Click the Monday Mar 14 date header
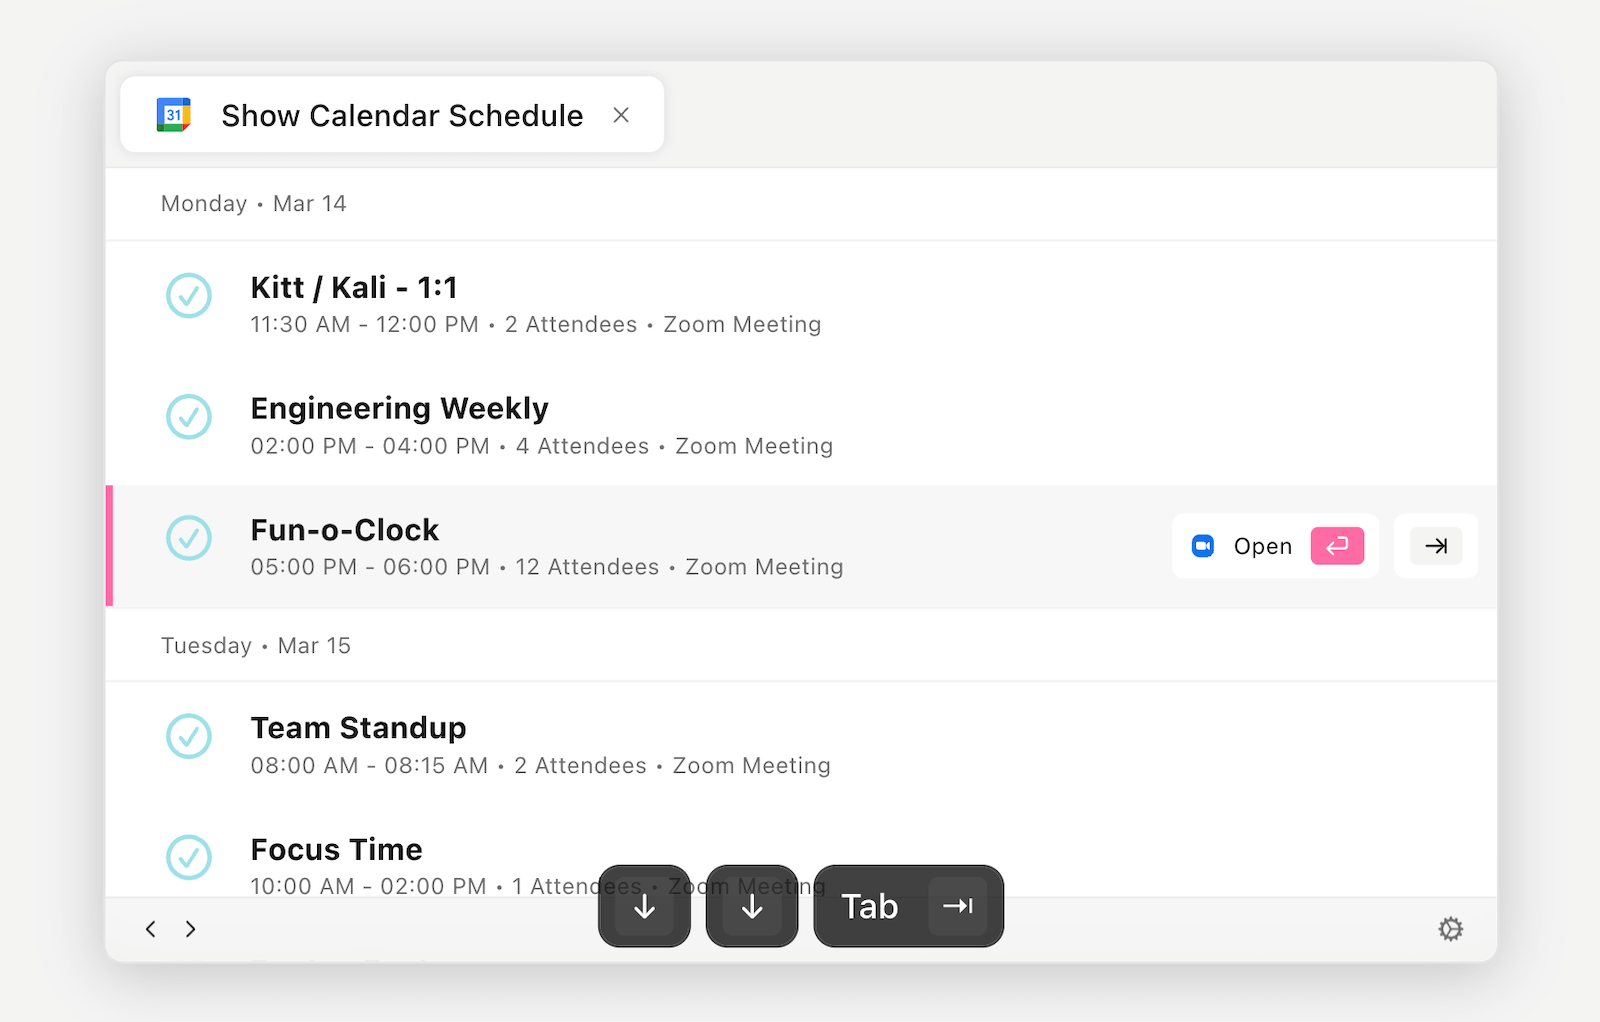This screenshot has width=1600, height=1022. (x=254, y=204)
